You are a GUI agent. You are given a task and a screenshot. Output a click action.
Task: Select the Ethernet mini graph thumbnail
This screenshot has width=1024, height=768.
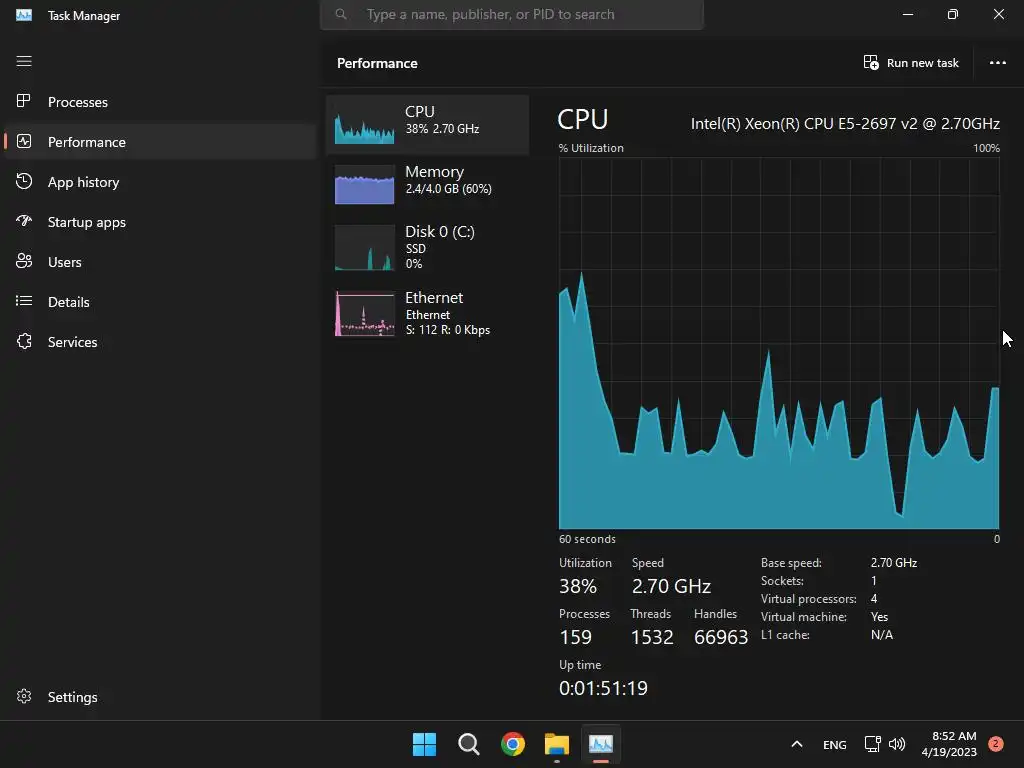tap(364, 313)
